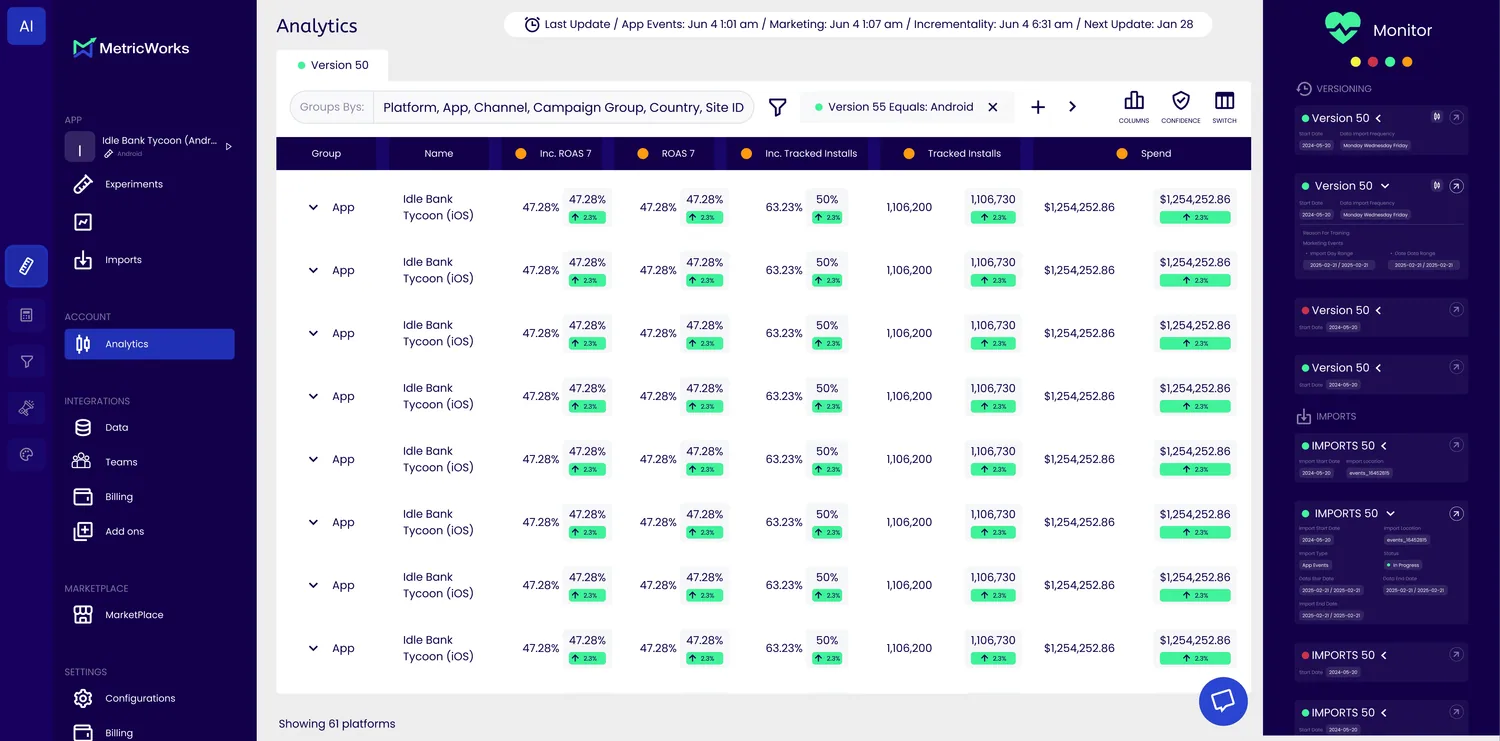
Task: Open the calculator icon in left rail
Action: (x=26, y=315)
